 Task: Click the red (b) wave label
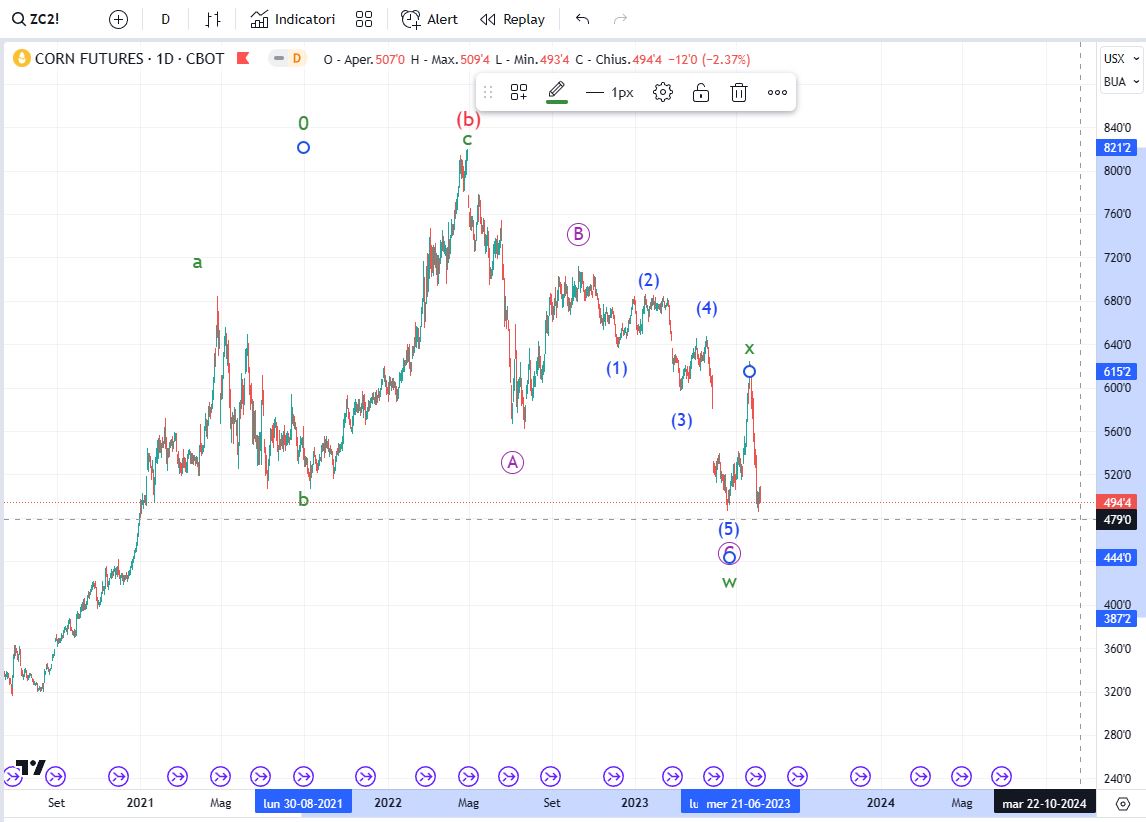468,119
